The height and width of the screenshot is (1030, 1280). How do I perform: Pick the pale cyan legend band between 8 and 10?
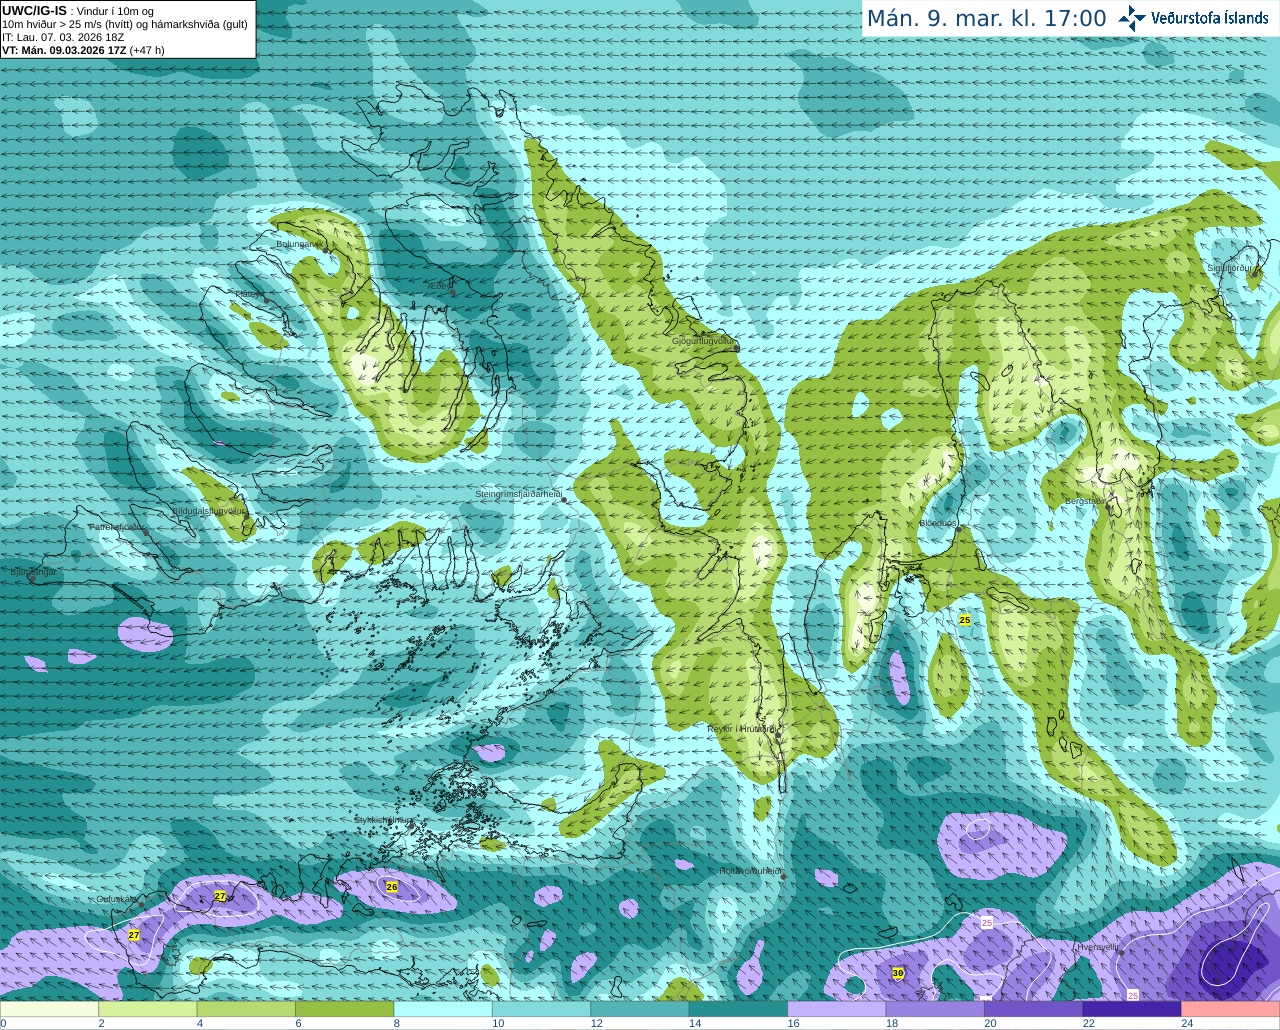(x=443, y=1009)
